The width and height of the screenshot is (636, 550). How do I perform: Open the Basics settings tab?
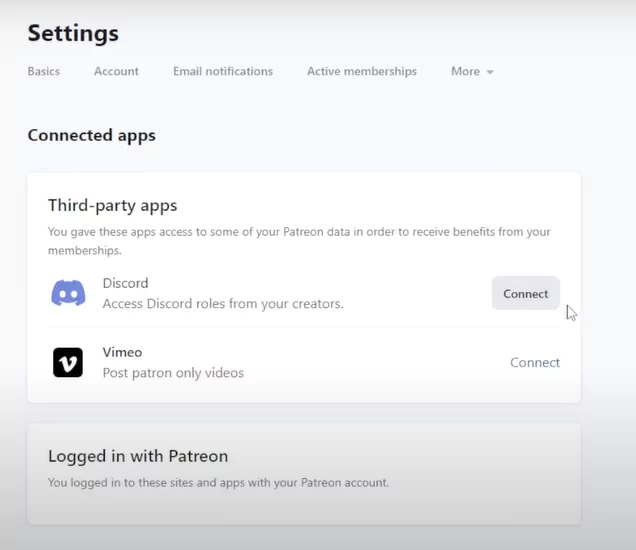coord(44,71)
